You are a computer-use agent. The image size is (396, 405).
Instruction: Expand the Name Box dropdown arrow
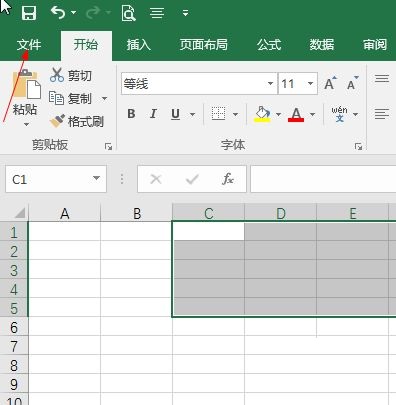tap(97, 178)
